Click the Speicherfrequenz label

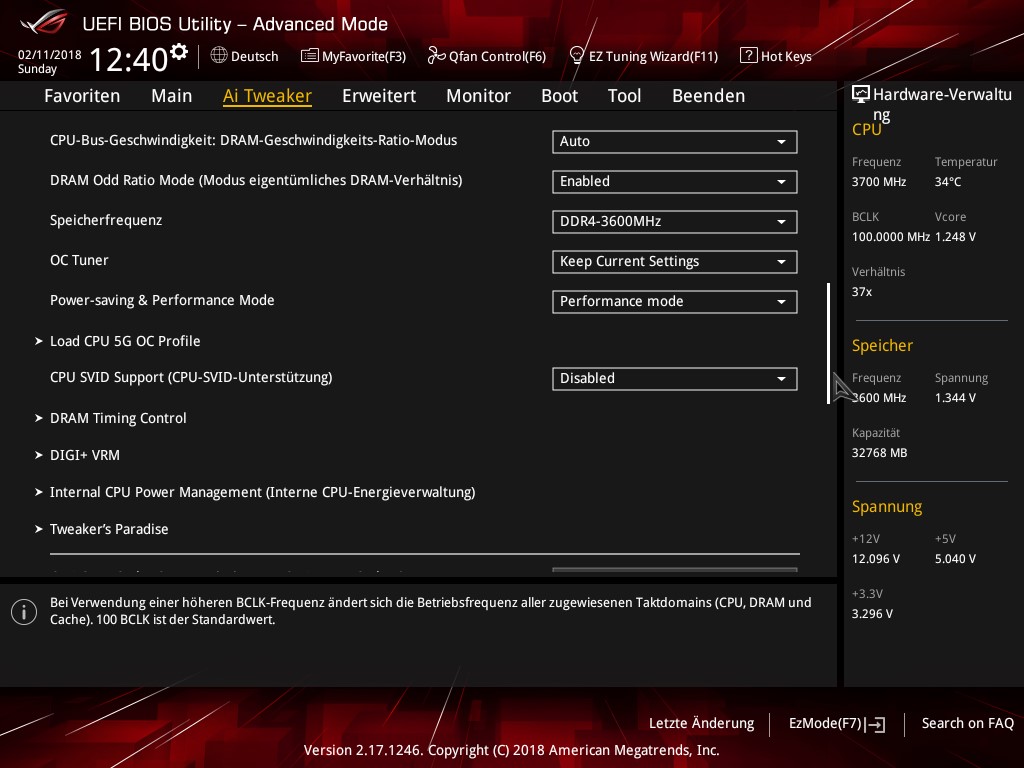pos(106,220)
